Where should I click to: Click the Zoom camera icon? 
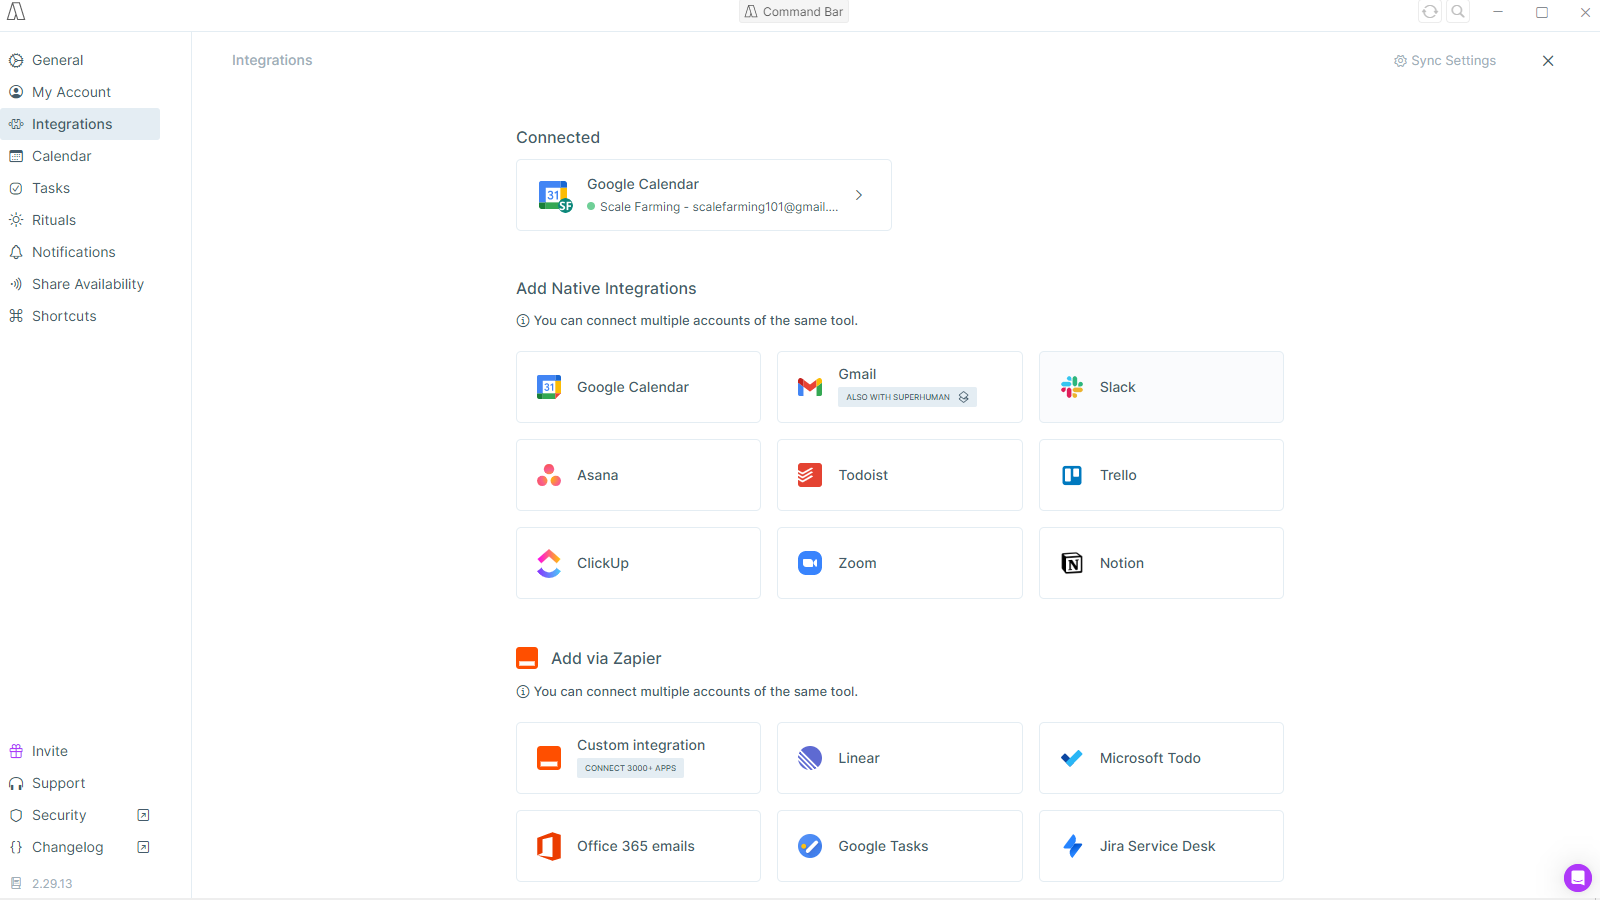pos(810,563)
